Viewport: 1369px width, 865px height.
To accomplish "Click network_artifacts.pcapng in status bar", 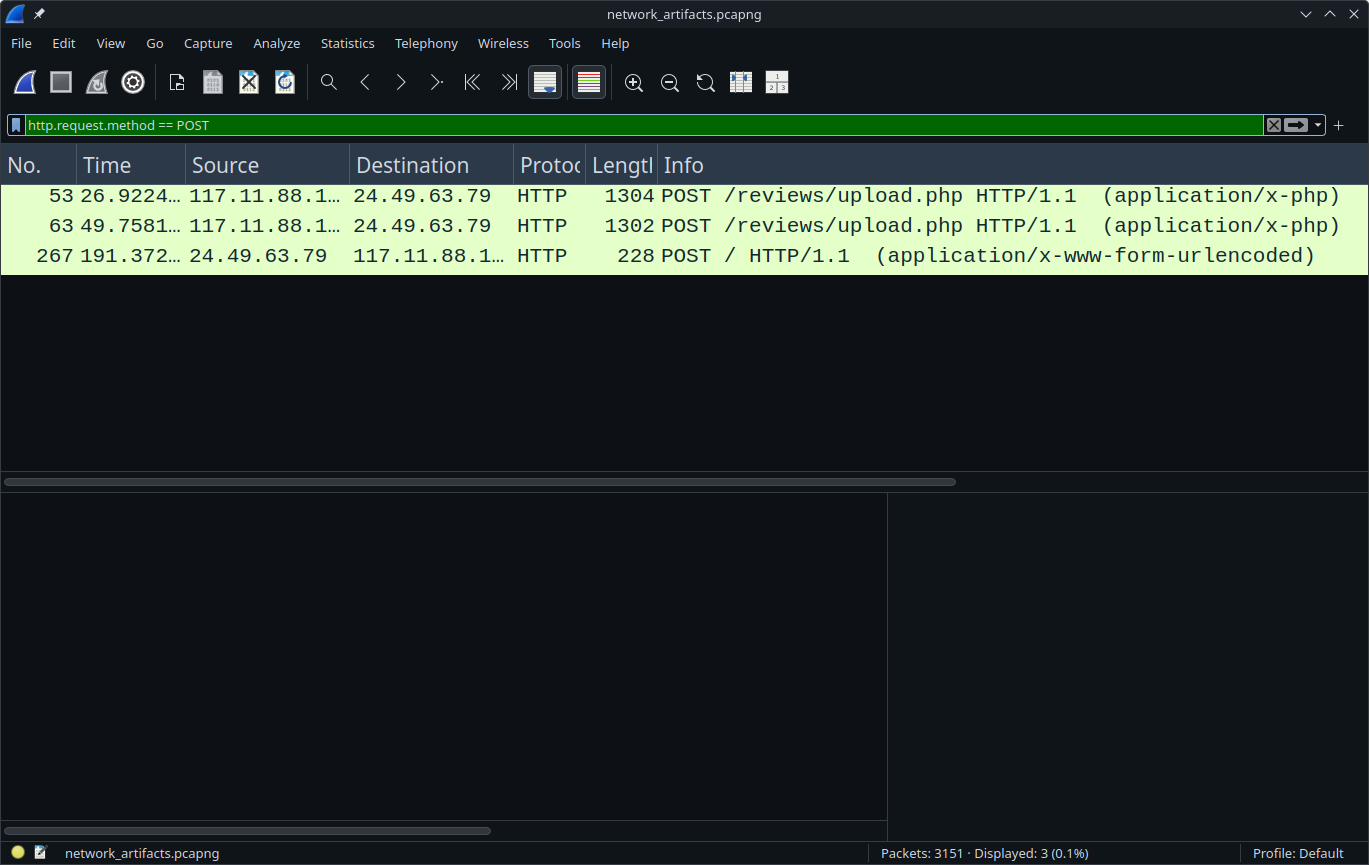I will (142, 853).
